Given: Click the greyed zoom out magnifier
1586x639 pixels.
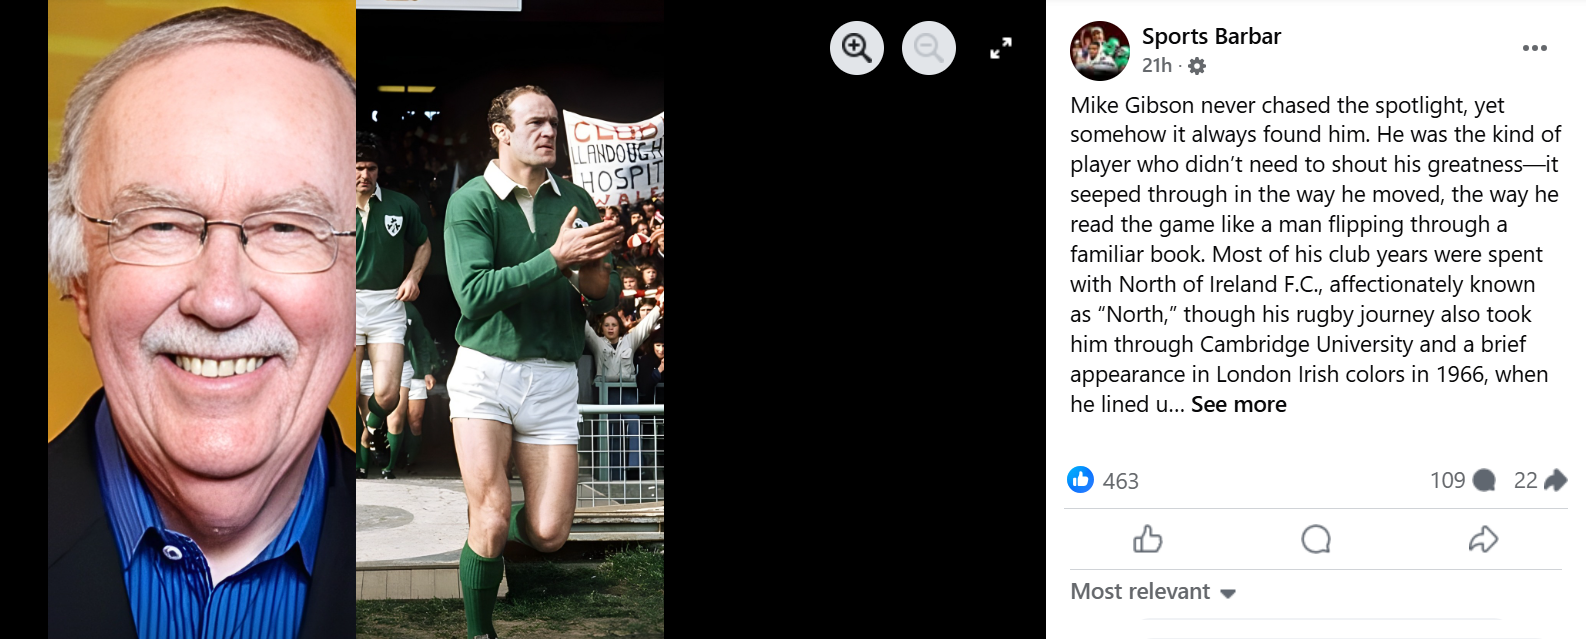Looking at the screenshot, I should coord(929,48).
